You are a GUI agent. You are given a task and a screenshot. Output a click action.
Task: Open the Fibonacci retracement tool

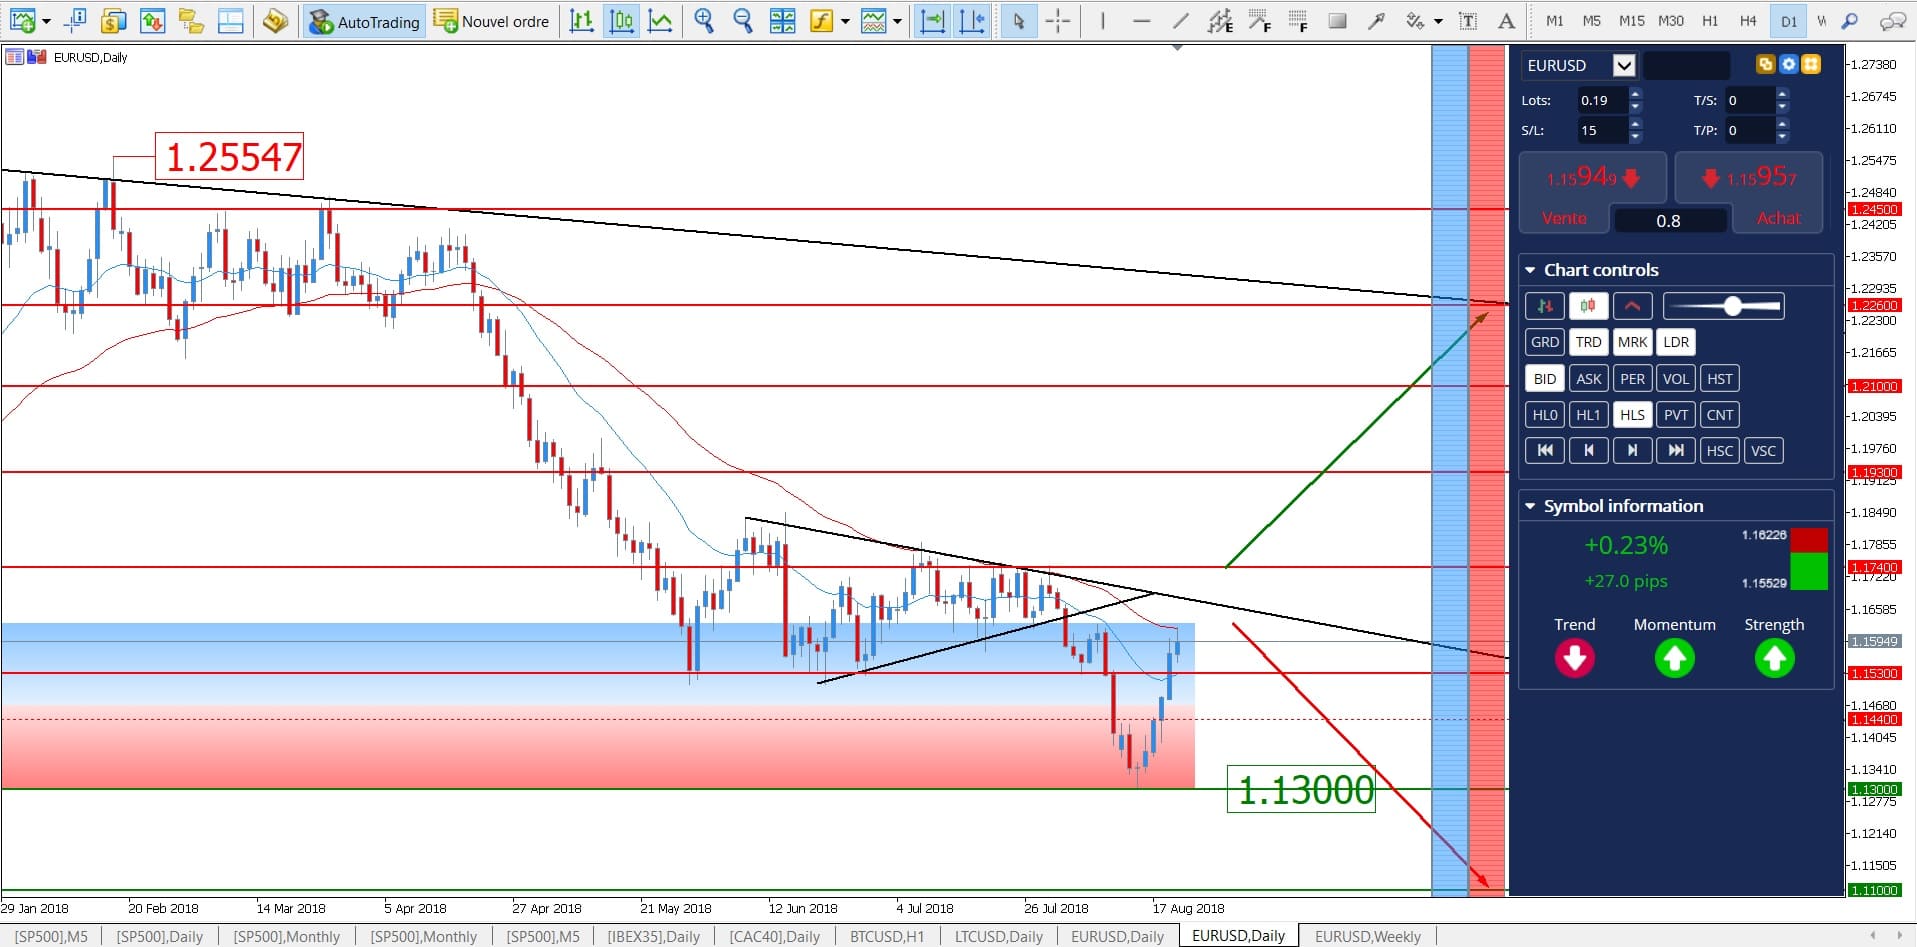point(1297,21)
